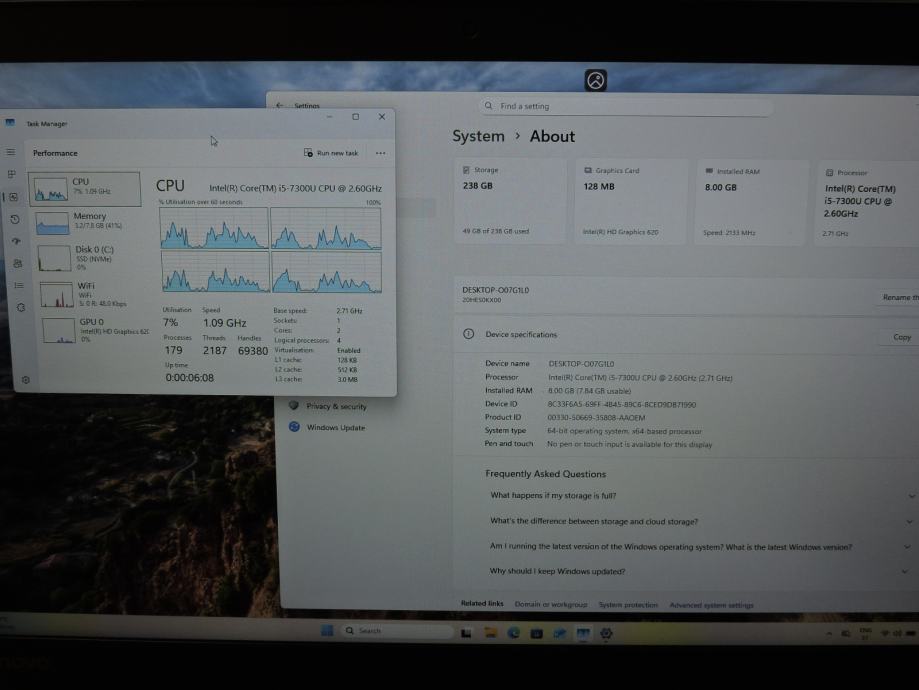Viewport: 919px width, 690px height.
Task: Click the Windows Start button
Action: (327, 630)
